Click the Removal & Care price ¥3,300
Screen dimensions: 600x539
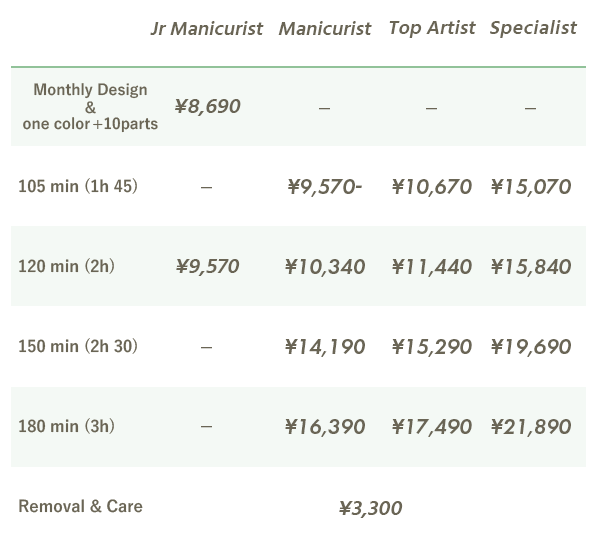(x=370, y=508)
